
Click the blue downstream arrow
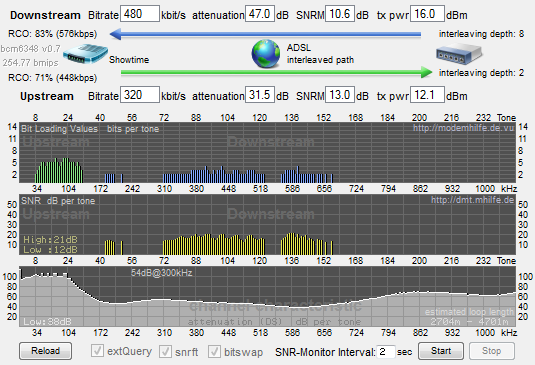(x=265, y=34)
